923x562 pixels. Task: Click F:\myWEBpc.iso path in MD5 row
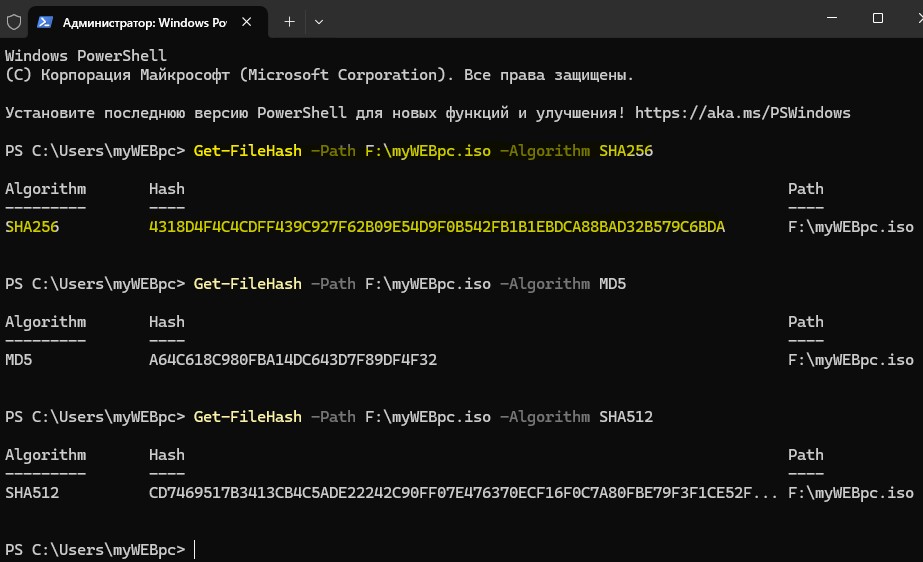click(x=851, y=360)
